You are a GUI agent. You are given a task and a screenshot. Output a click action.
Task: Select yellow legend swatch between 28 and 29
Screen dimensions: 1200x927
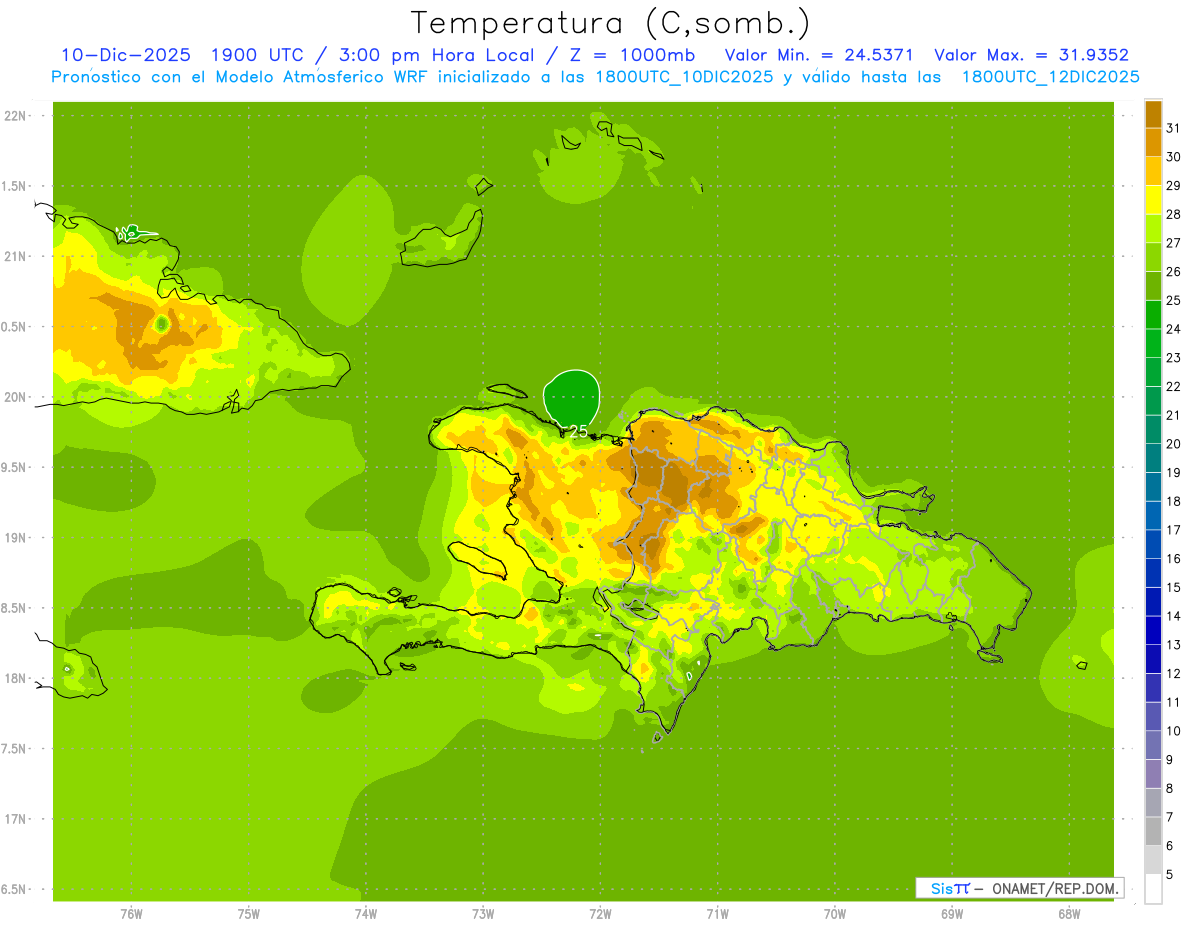(1153, 199)
